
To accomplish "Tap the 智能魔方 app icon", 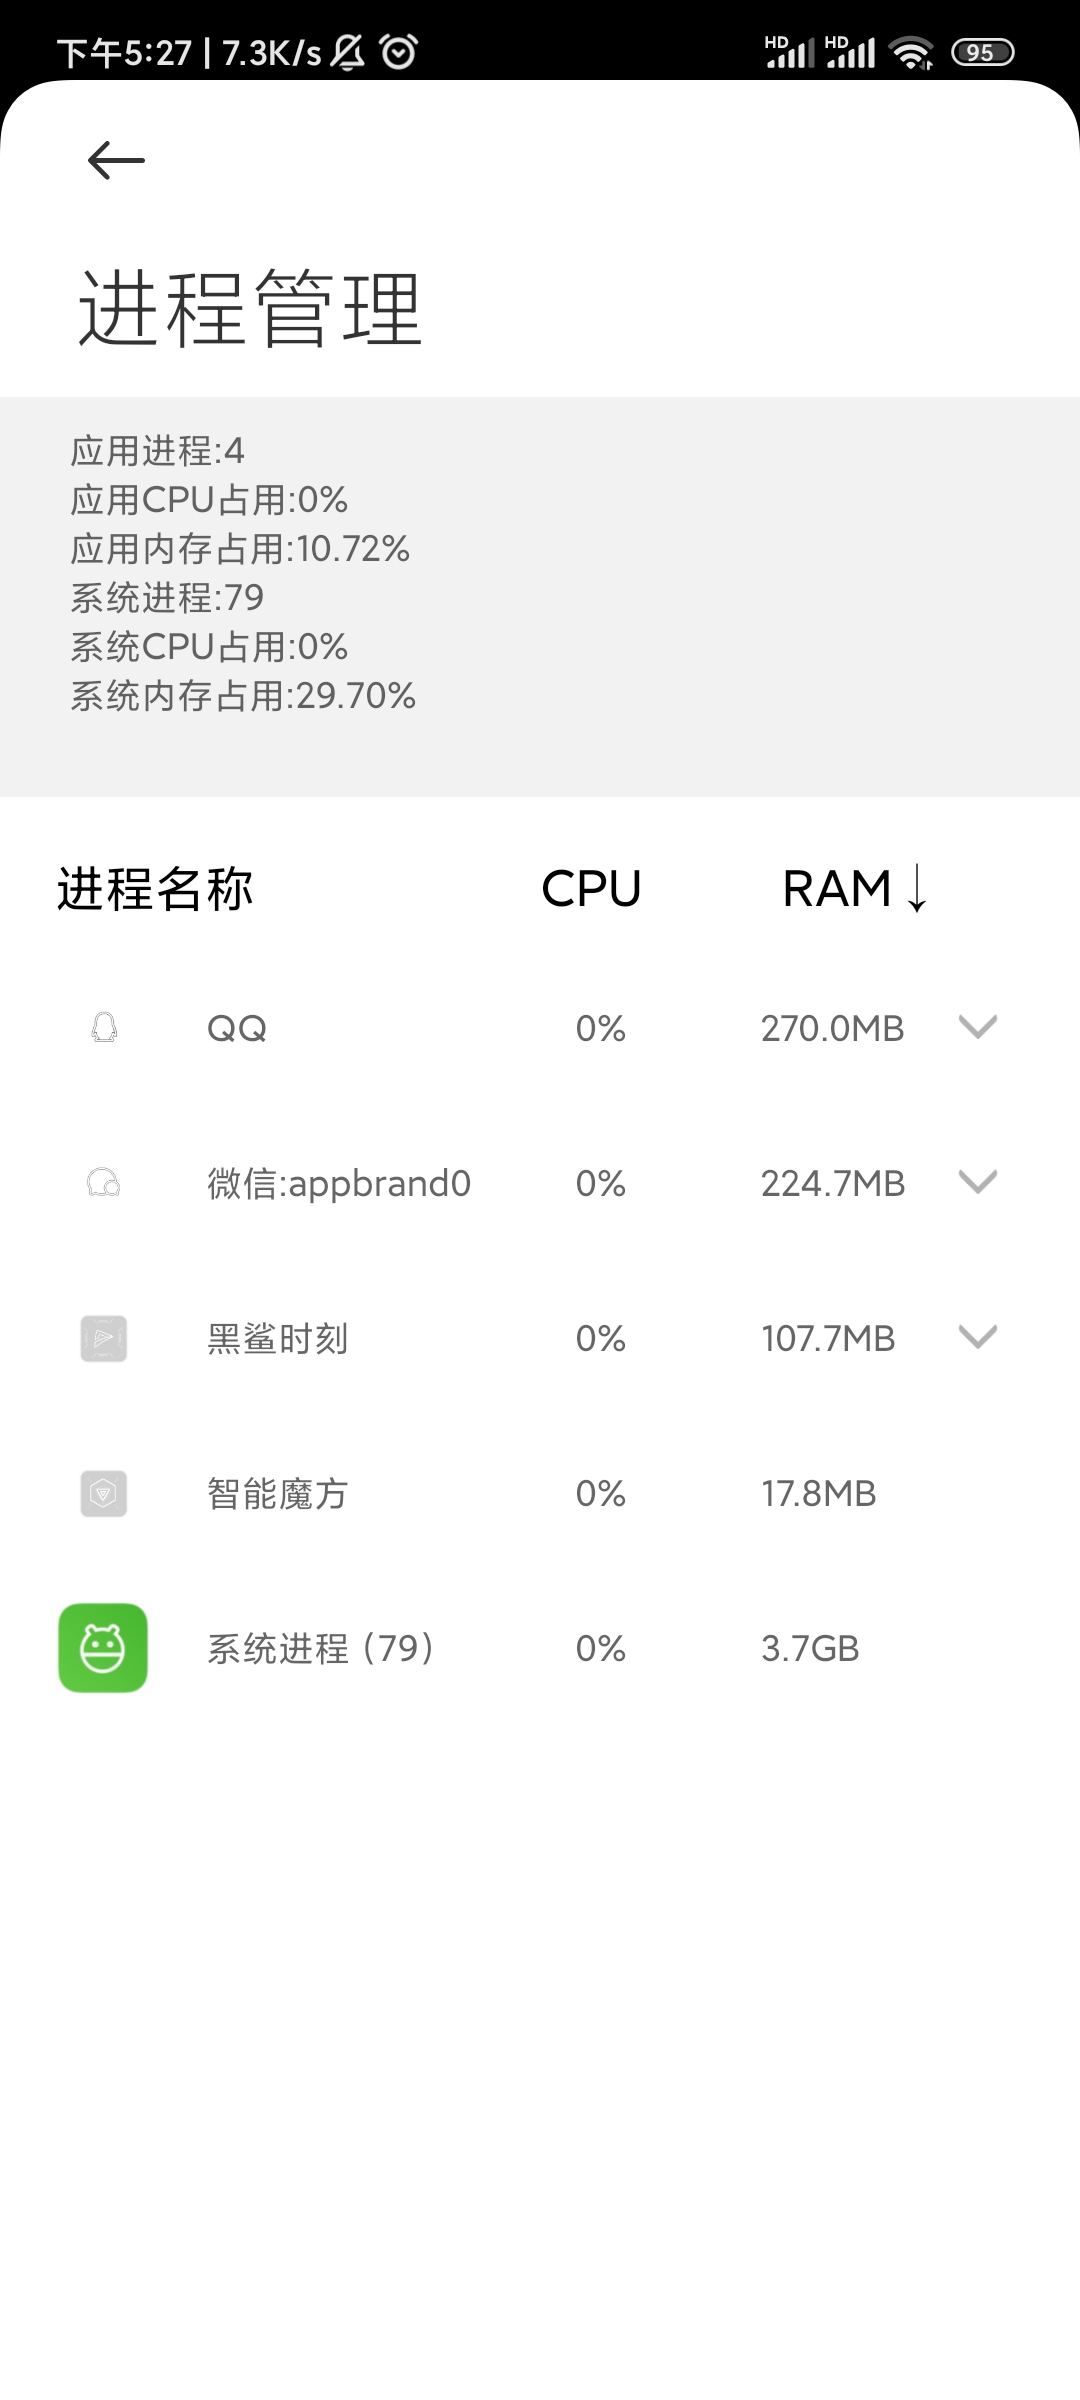I will [104, 1493].
